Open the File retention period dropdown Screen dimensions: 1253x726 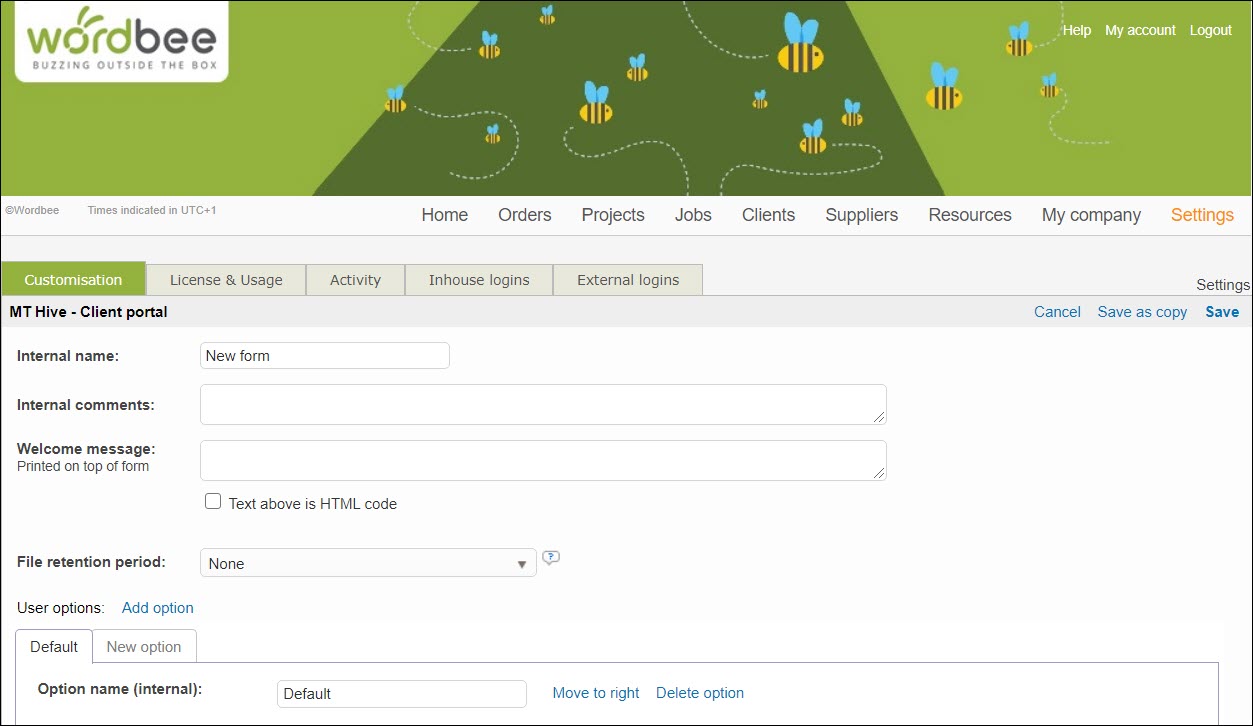pos(368,563)
